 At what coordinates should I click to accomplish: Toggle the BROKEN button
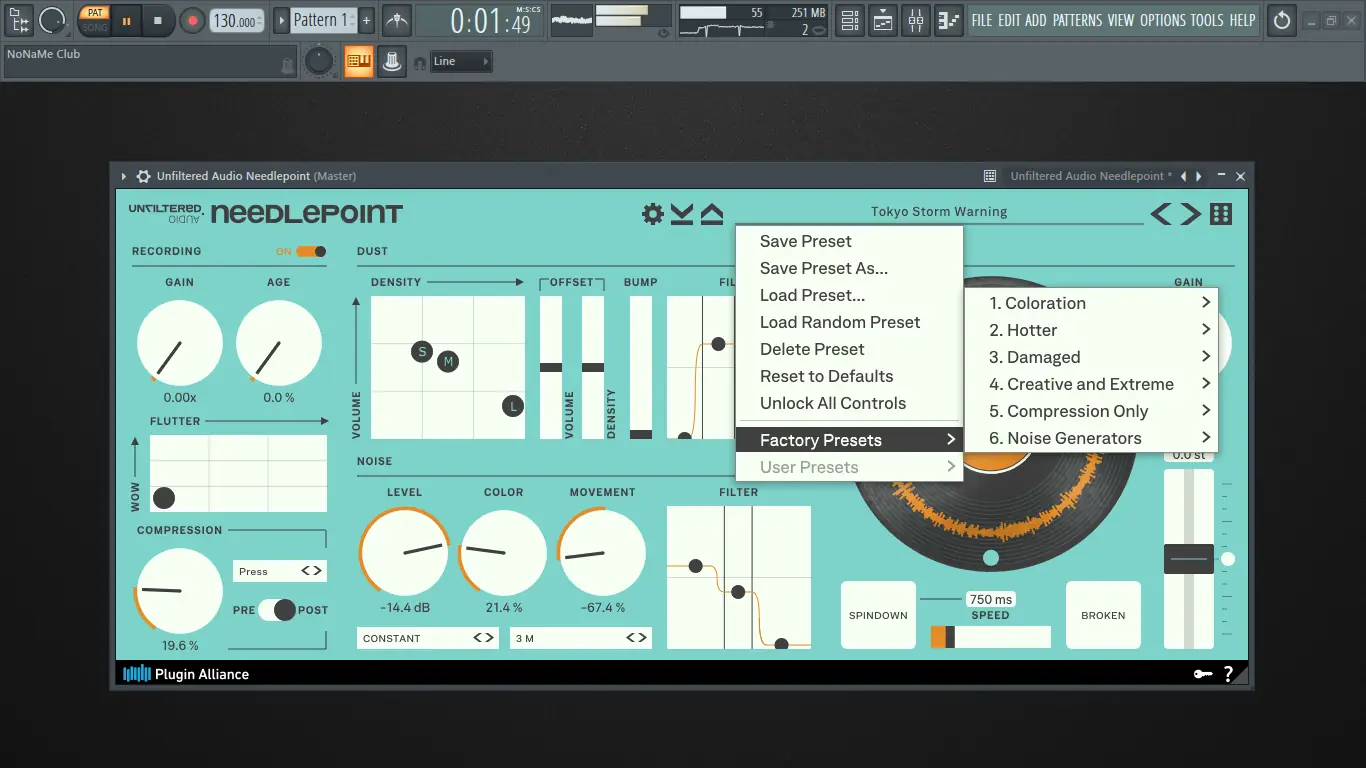[1103, 615]
